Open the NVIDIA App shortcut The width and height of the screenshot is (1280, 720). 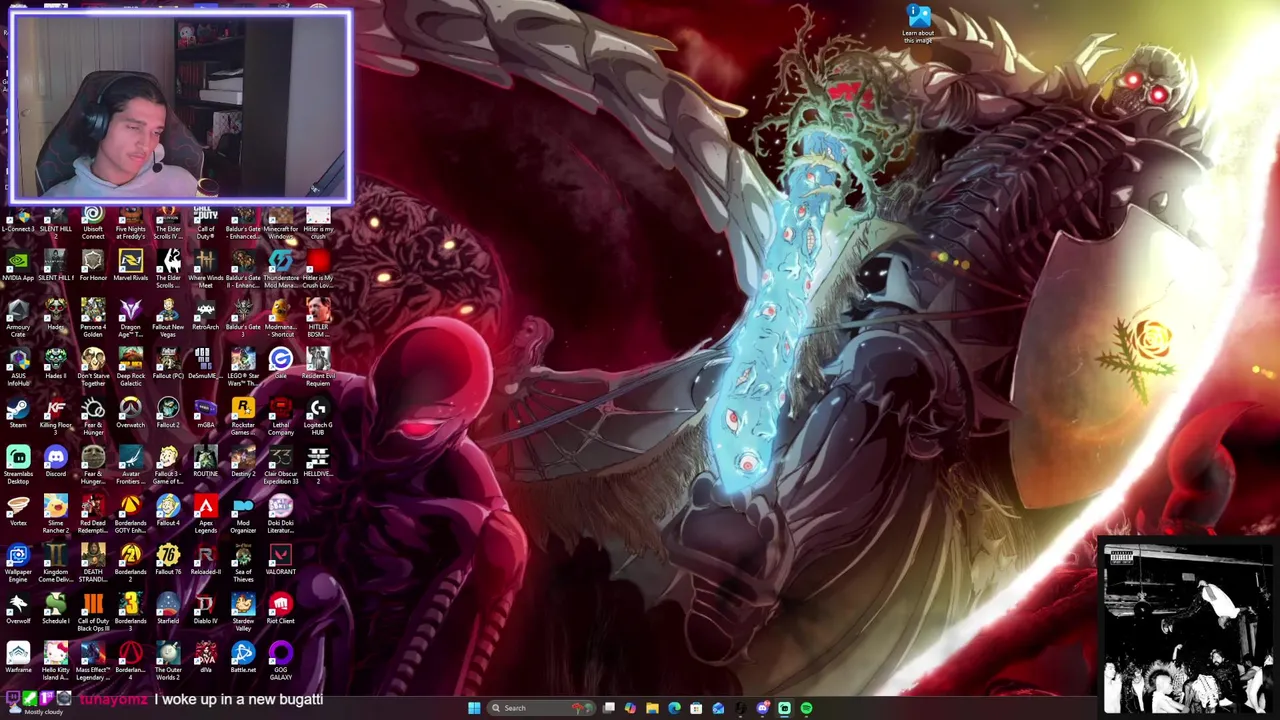point(18,267)
